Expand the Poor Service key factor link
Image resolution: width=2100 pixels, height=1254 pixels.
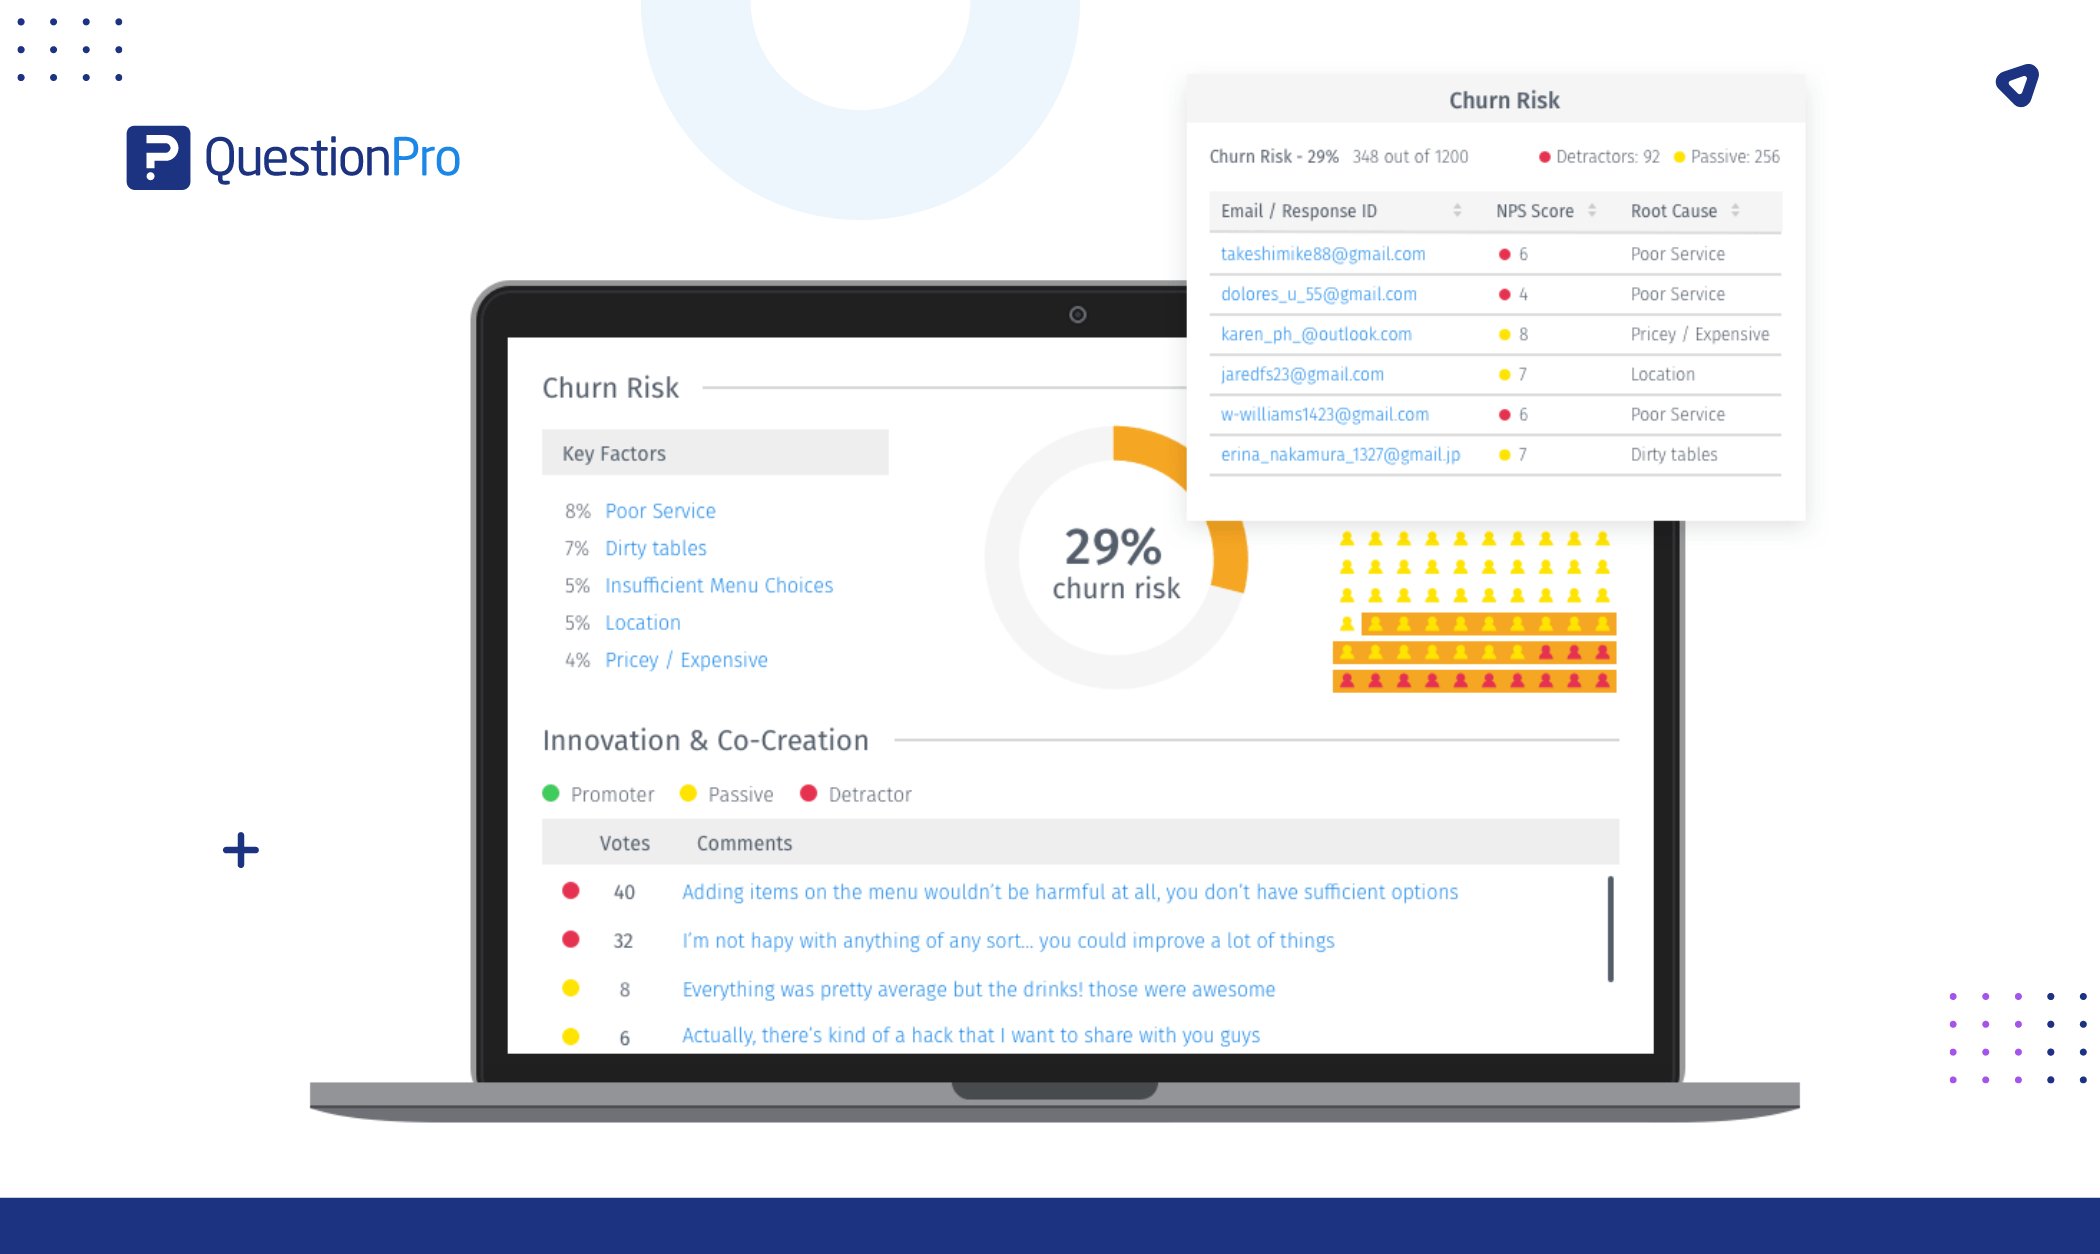[x=658, y=511]
